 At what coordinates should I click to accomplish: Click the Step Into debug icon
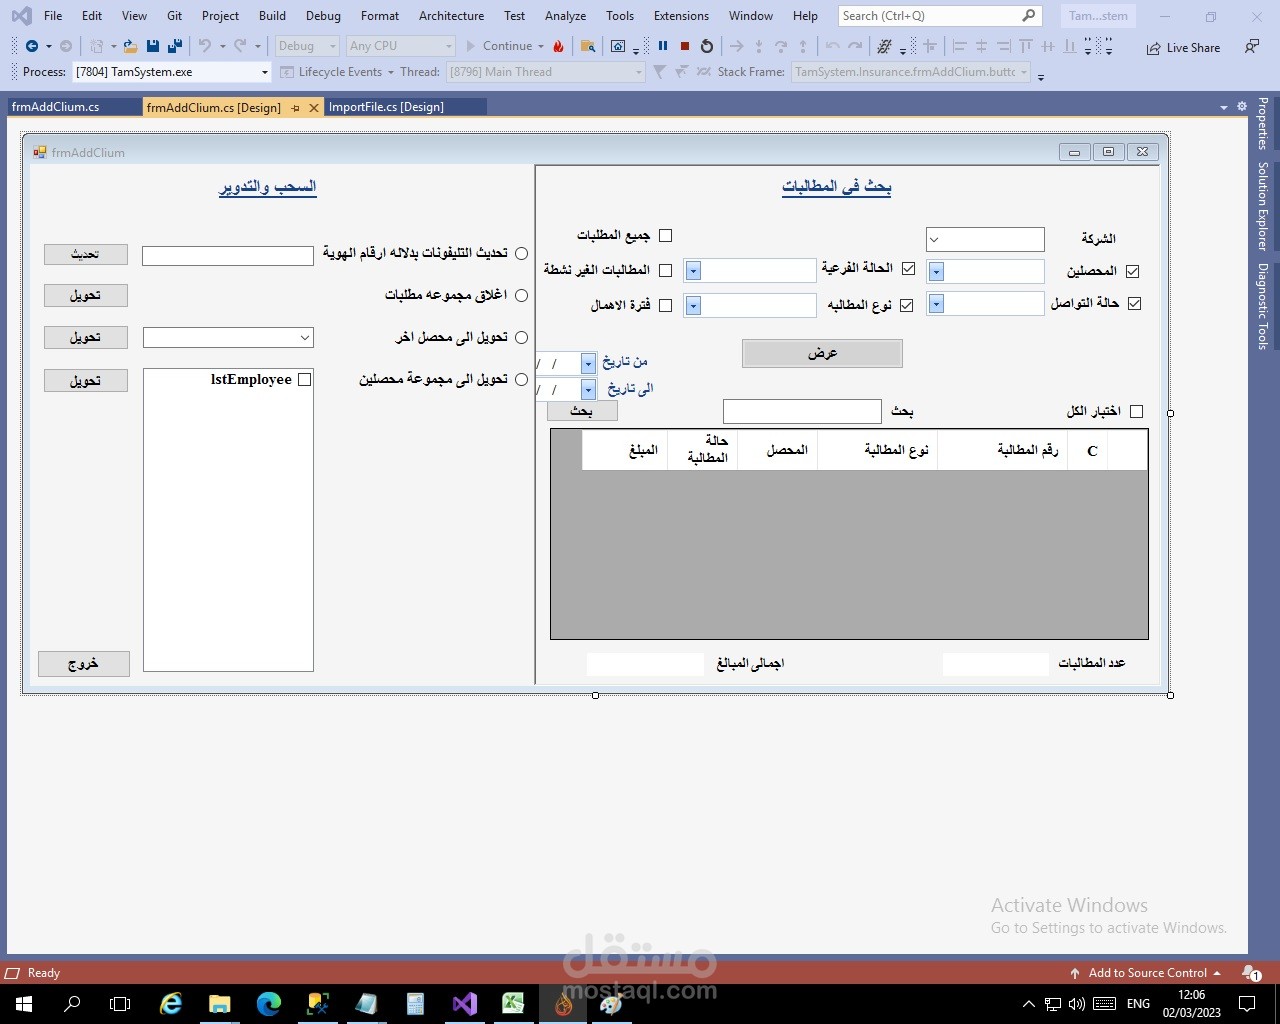click(x=759, y=46)
